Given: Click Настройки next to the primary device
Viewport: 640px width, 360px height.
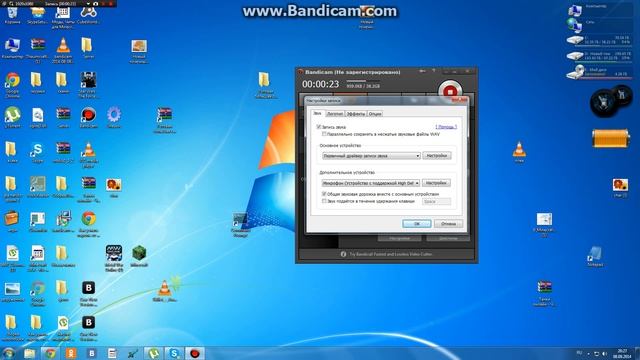Looking at the screenshot, I should (x=437, y=156).
